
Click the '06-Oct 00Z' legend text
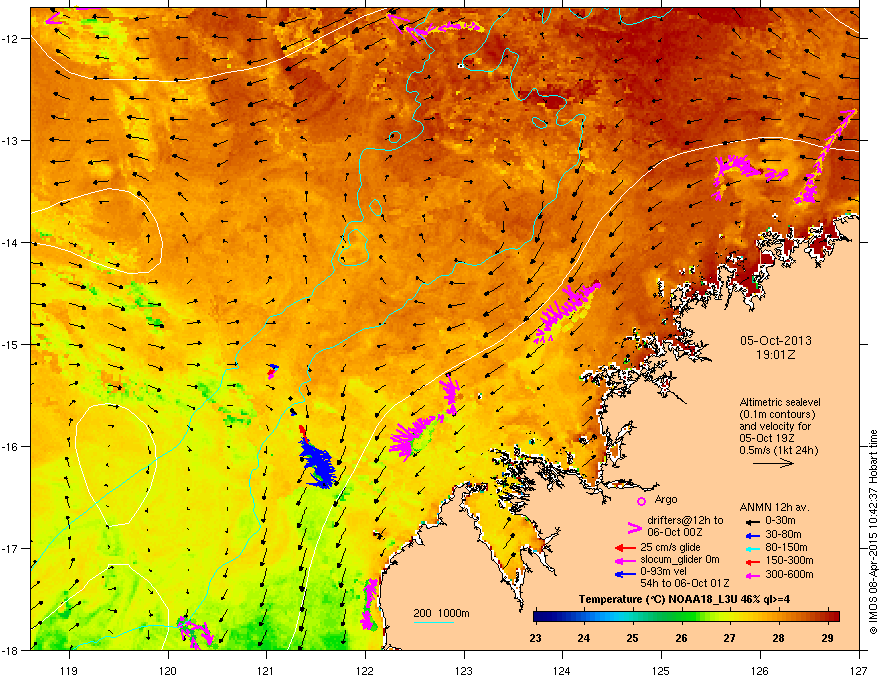click(675, 532)
